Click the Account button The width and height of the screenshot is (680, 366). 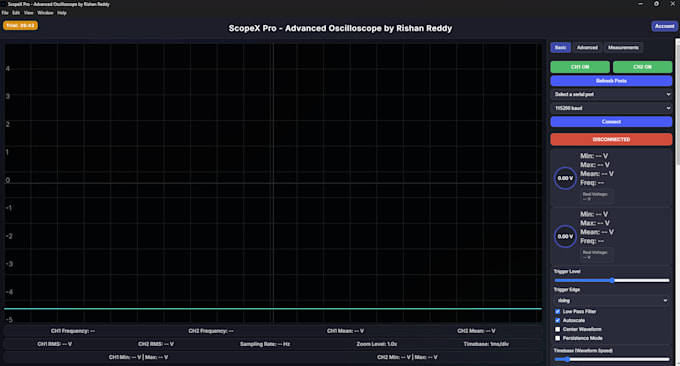pos(664,26)
